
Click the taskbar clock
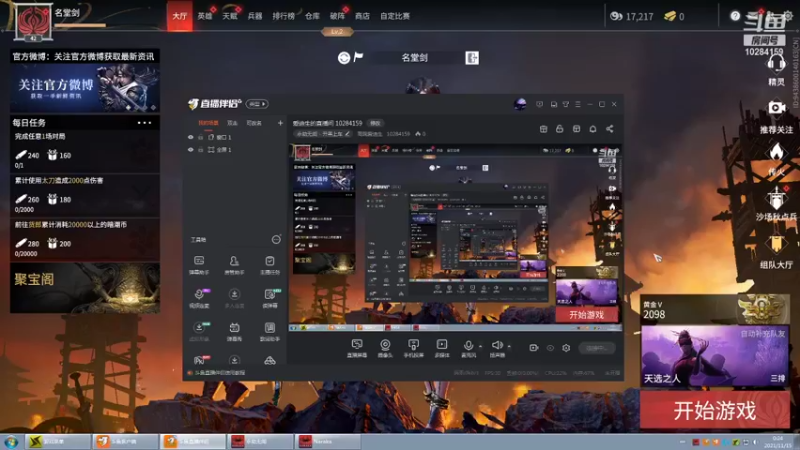pyautogui.click(x=778, y=442)
